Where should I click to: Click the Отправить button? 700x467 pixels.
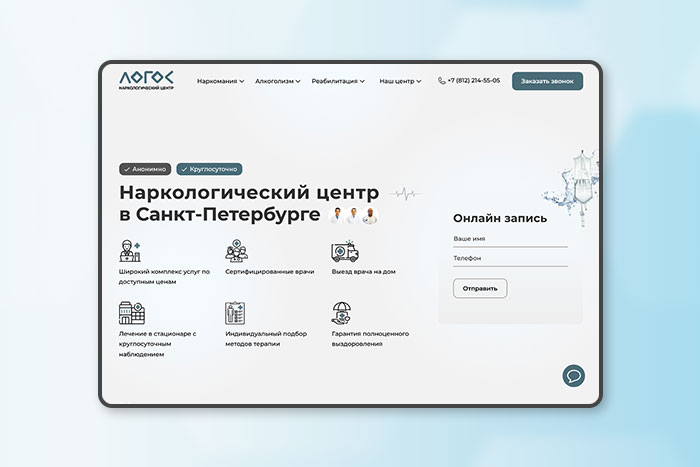pyautogui.click(x=480, y=288)
